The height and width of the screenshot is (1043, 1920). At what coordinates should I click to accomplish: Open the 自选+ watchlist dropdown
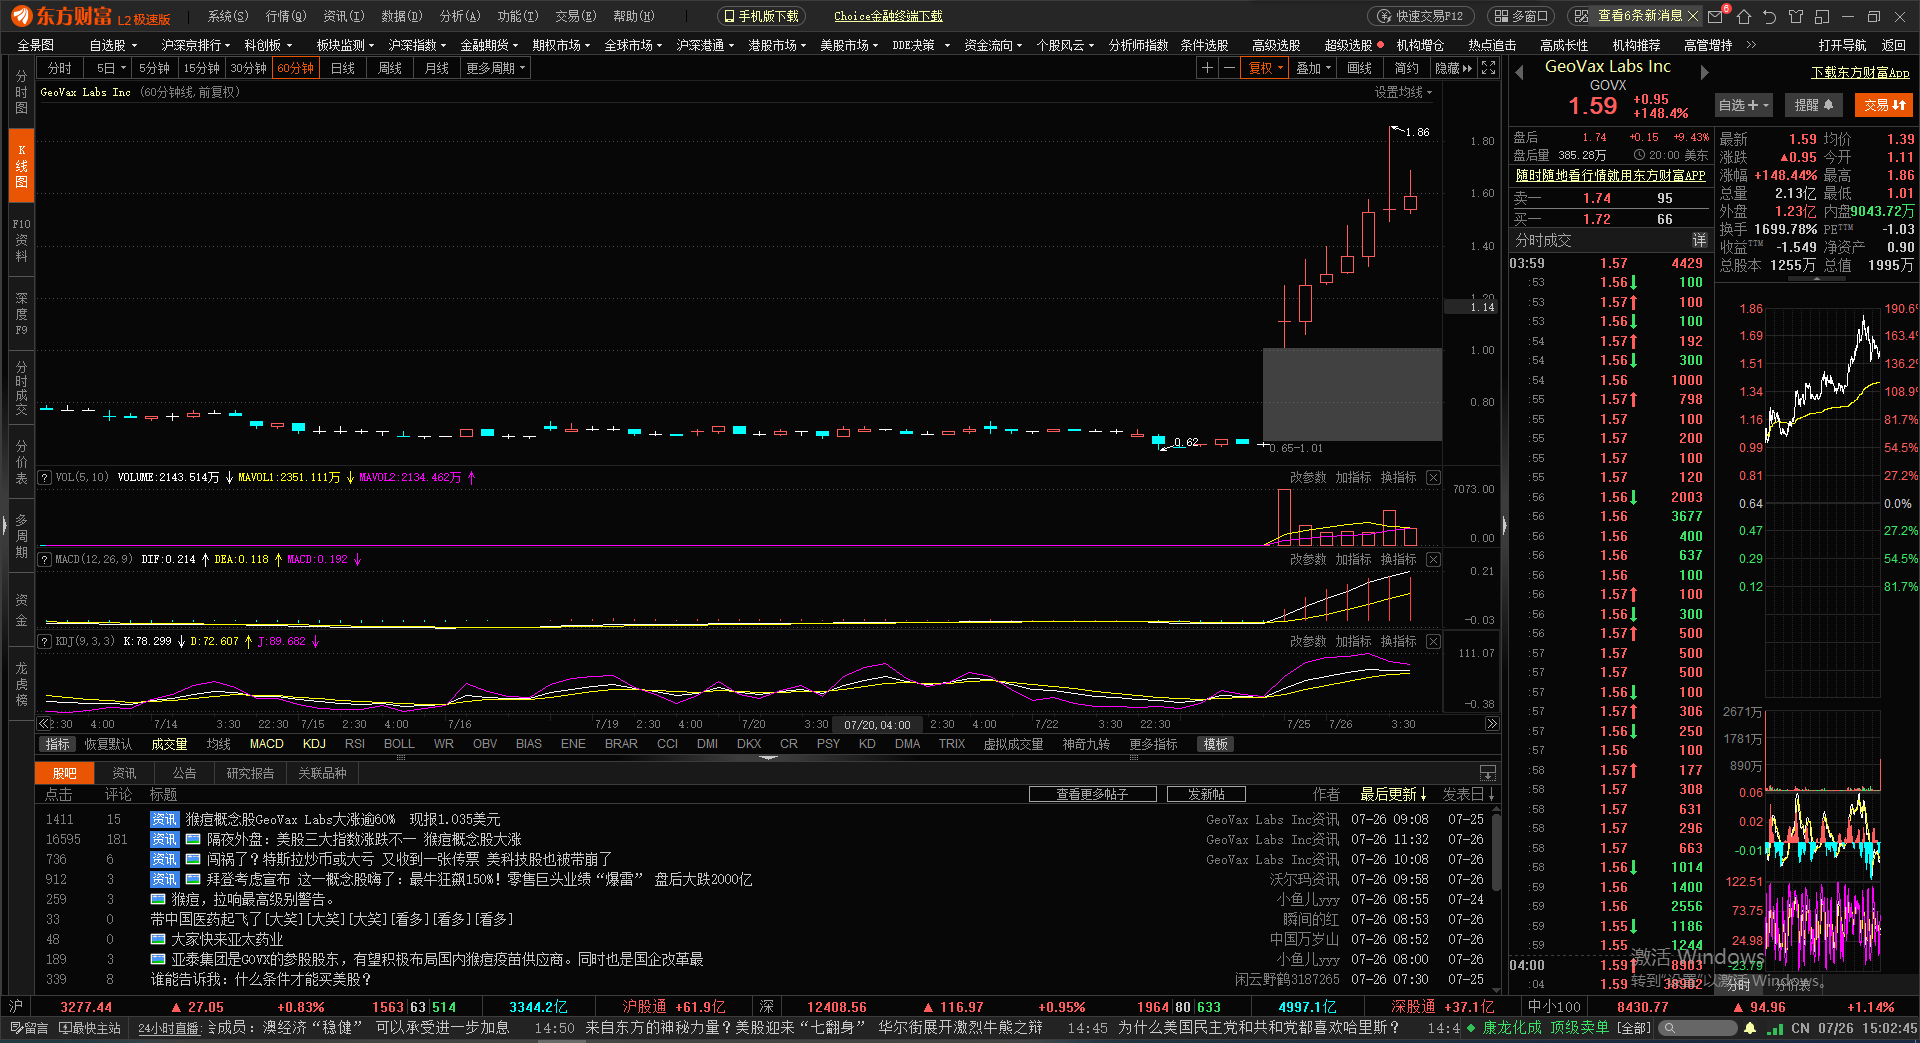(1743, 105)
